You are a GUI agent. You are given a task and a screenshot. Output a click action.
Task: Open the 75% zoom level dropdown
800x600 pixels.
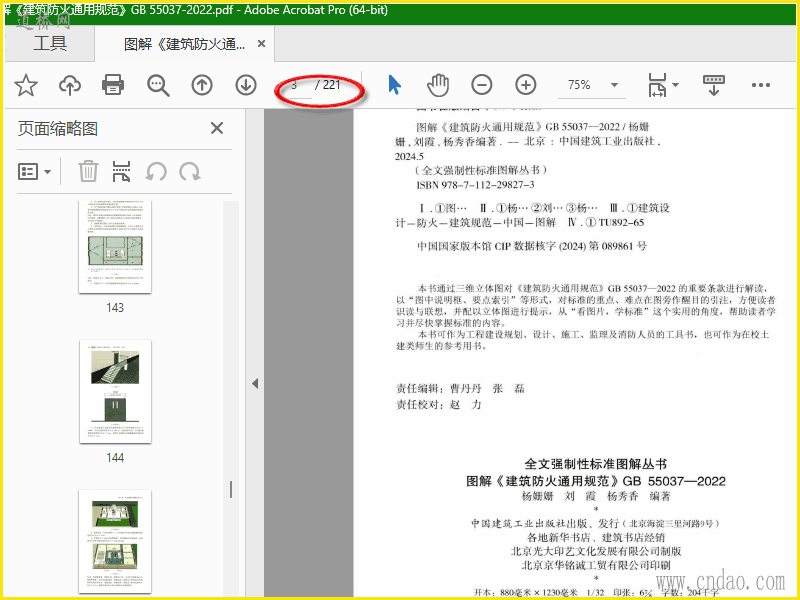615,85
